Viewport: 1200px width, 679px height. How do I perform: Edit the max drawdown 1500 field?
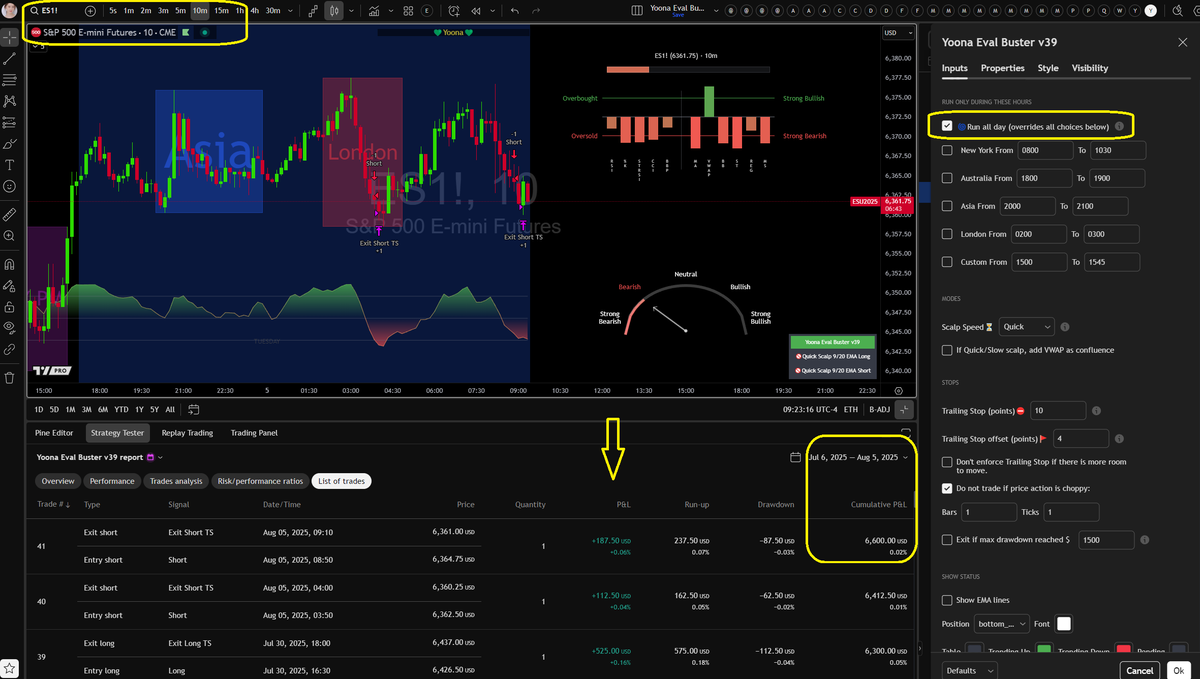tap(1105, 540)
